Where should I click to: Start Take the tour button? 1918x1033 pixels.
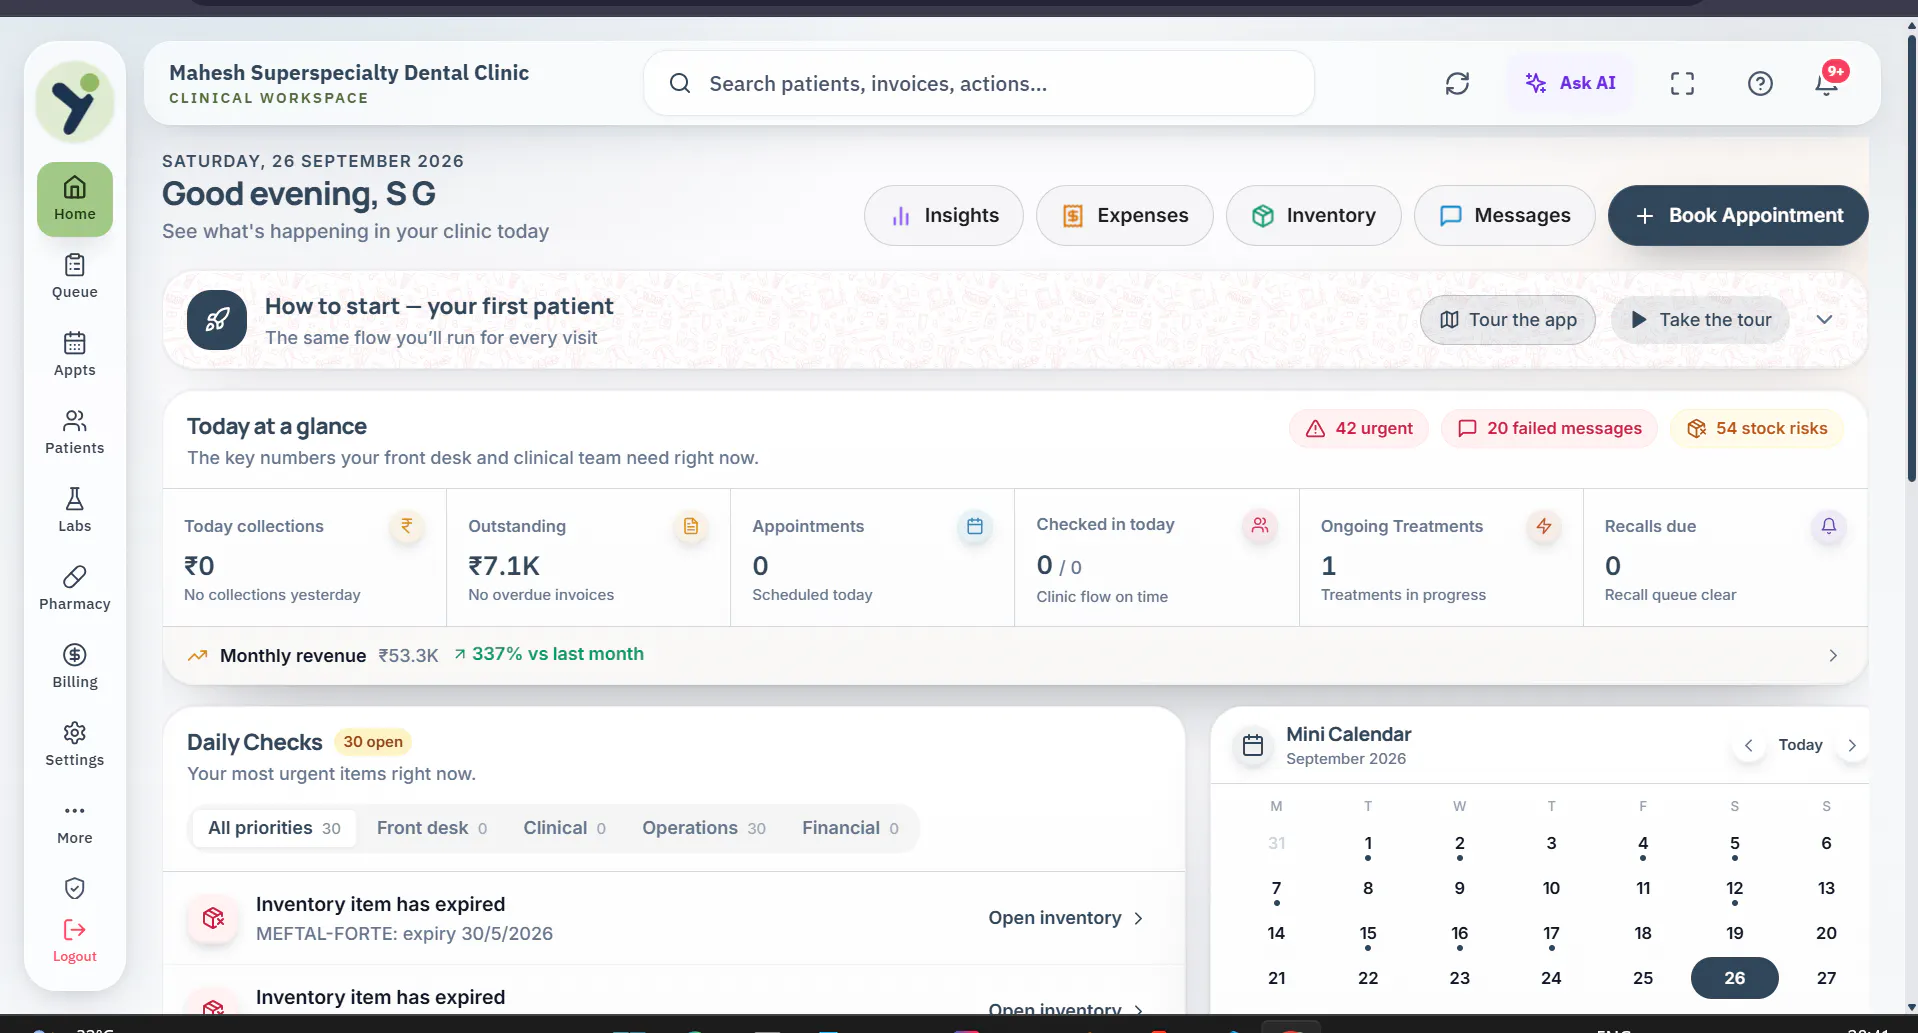pyautogui.click(x=1700, y=320)
